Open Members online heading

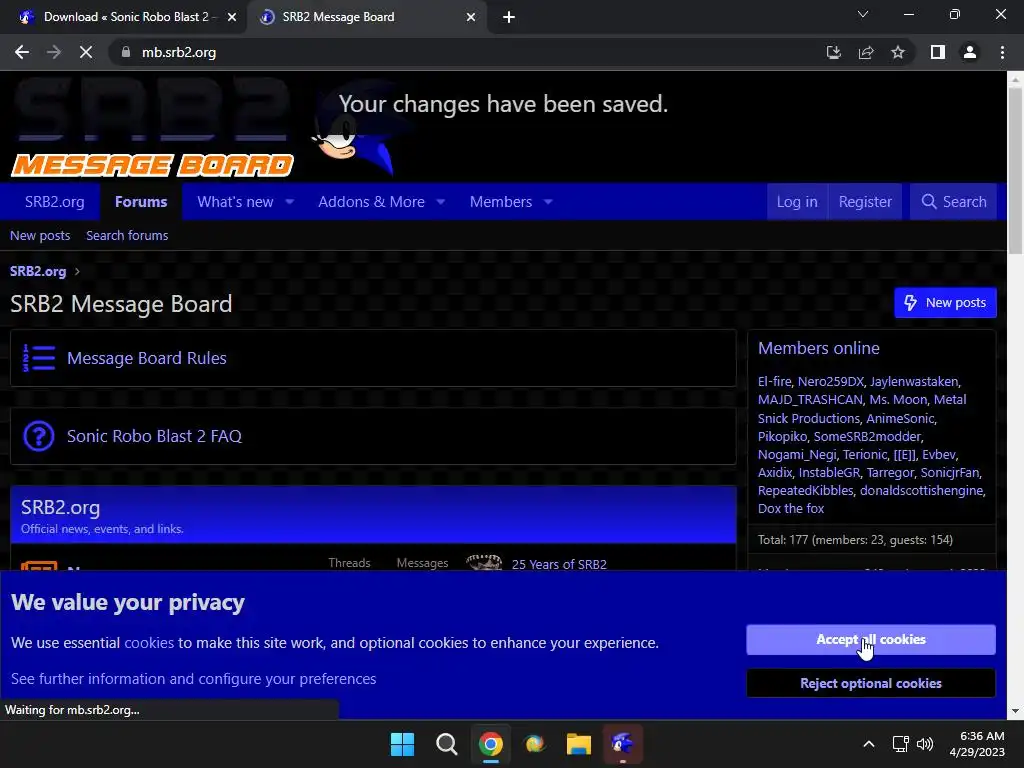pyautogui.click(x=818, y=348)
